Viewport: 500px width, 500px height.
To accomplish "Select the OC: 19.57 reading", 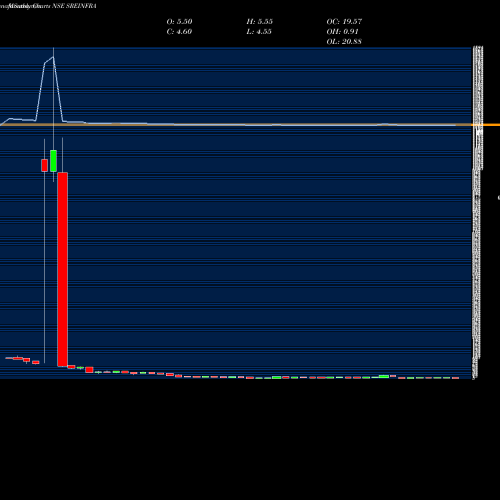I will 344,22.
